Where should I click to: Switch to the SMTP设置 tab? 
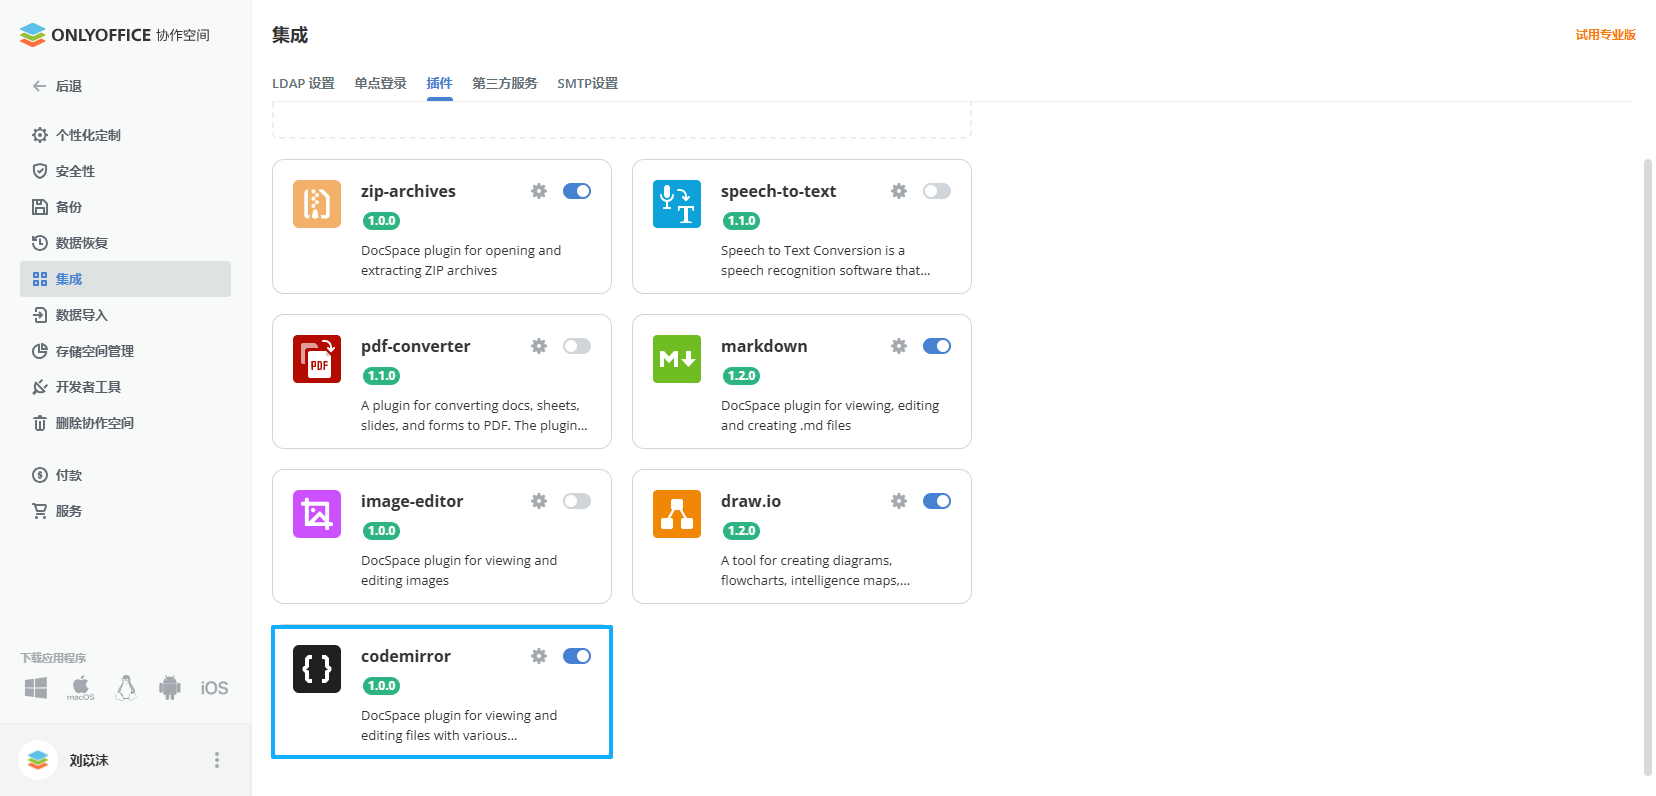coord(587,83)
